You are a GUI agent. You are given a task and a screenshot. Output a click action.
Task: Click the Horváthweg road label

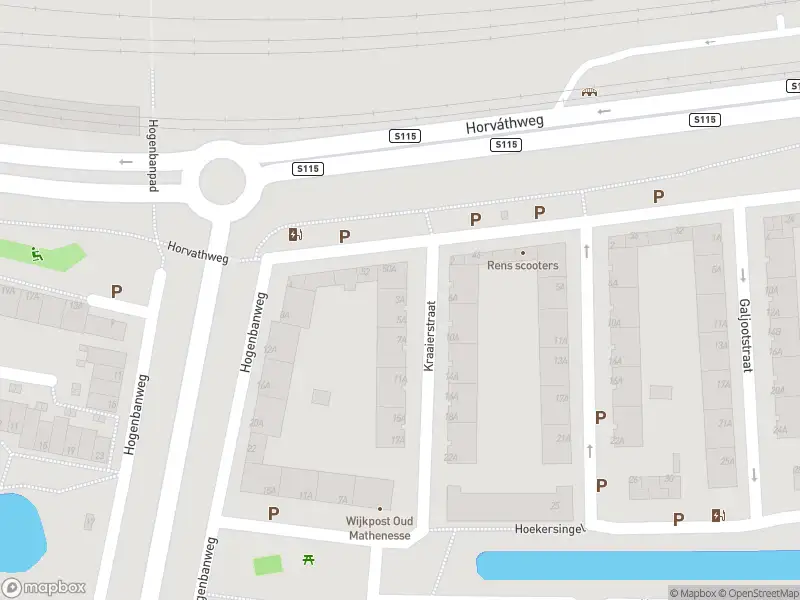(505, 124)
